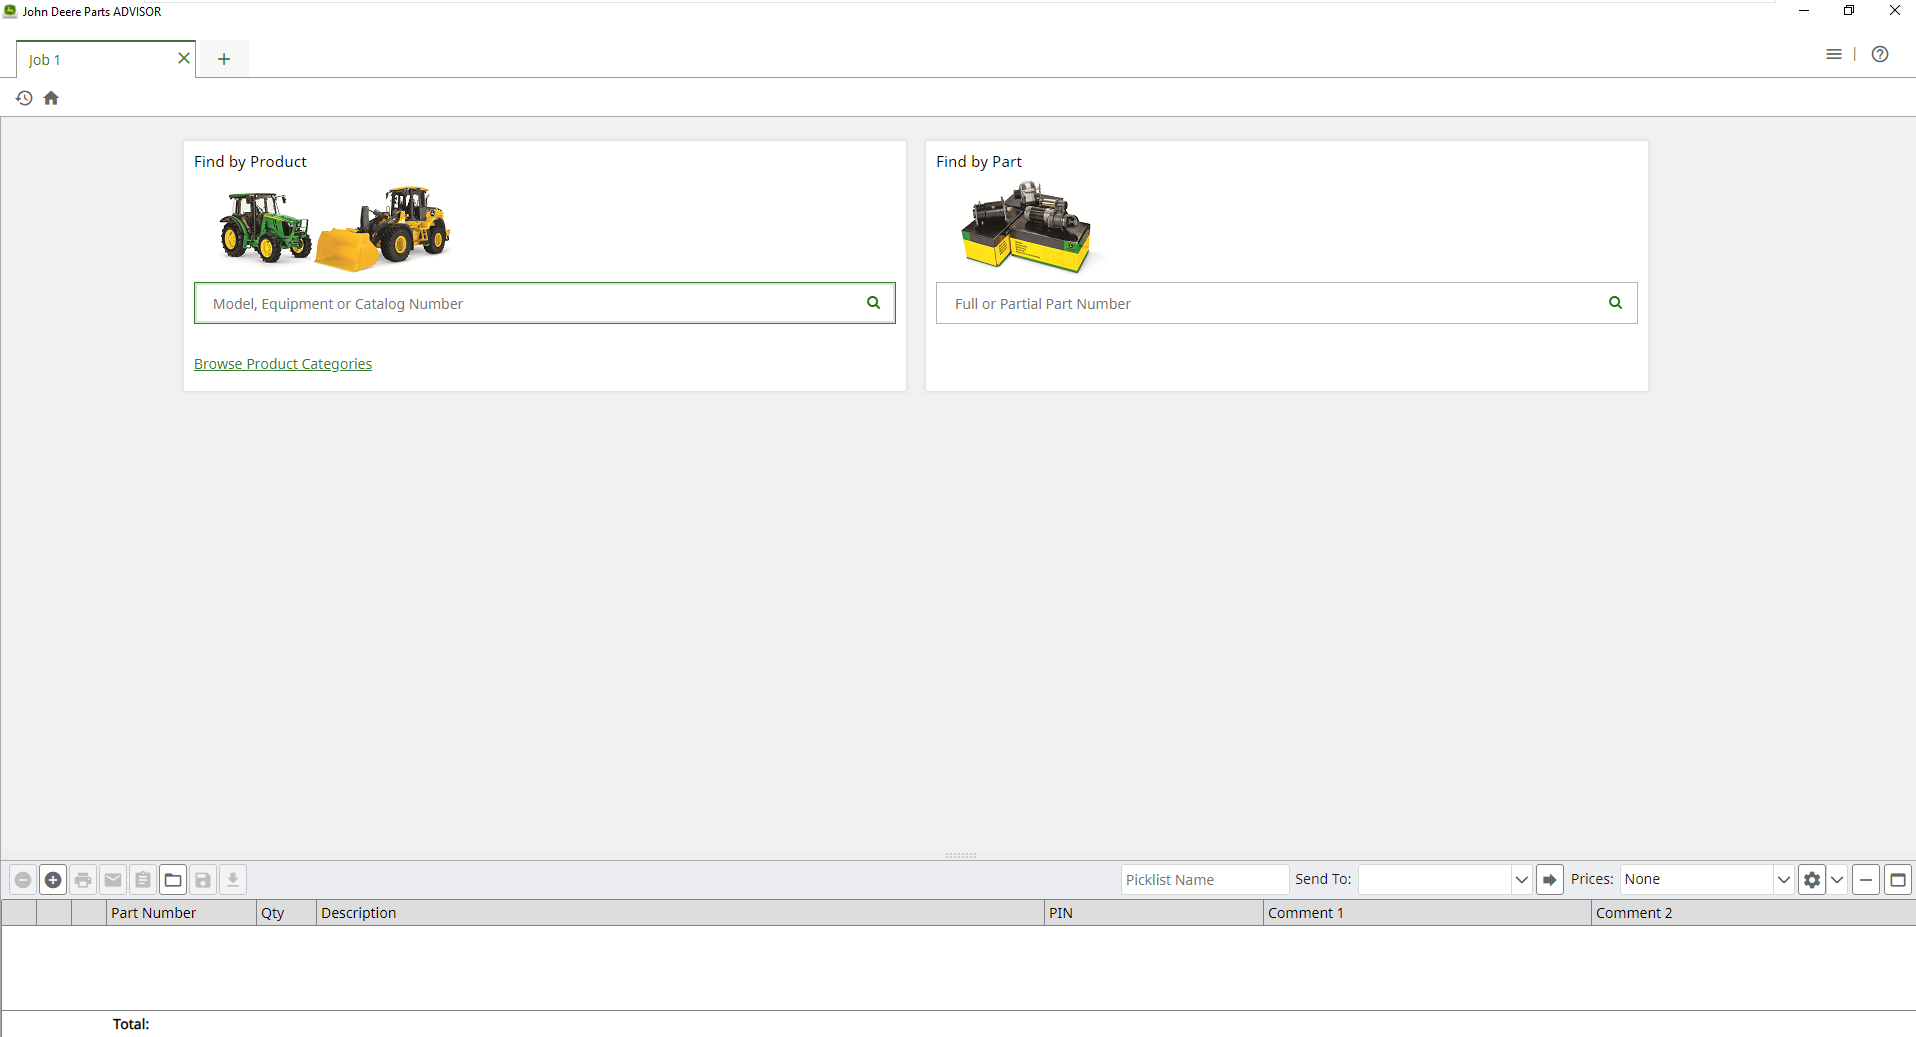Click the Picklist Name field
Viewport: 1916px width, 1037px height.
click(x=1204, y=880)
